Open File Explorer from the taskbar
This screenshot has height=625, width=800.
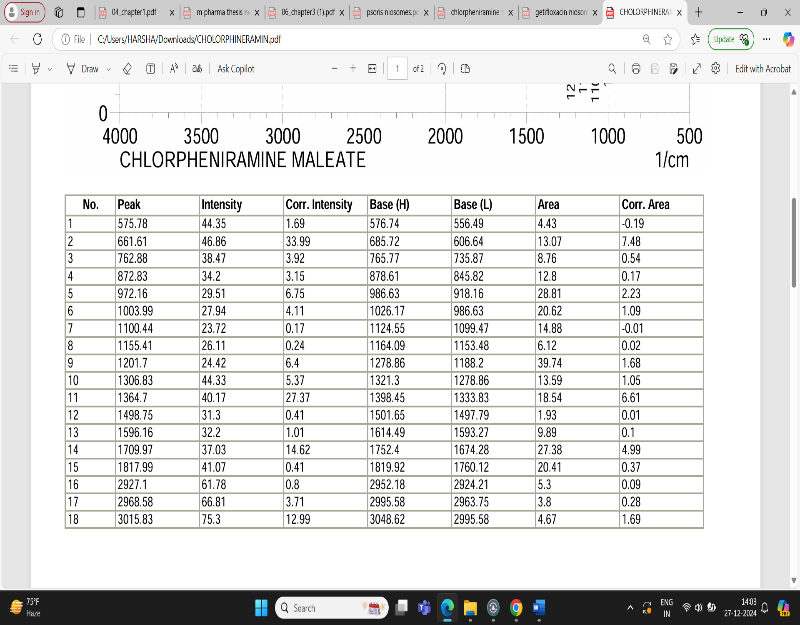[x=470, y=608]
